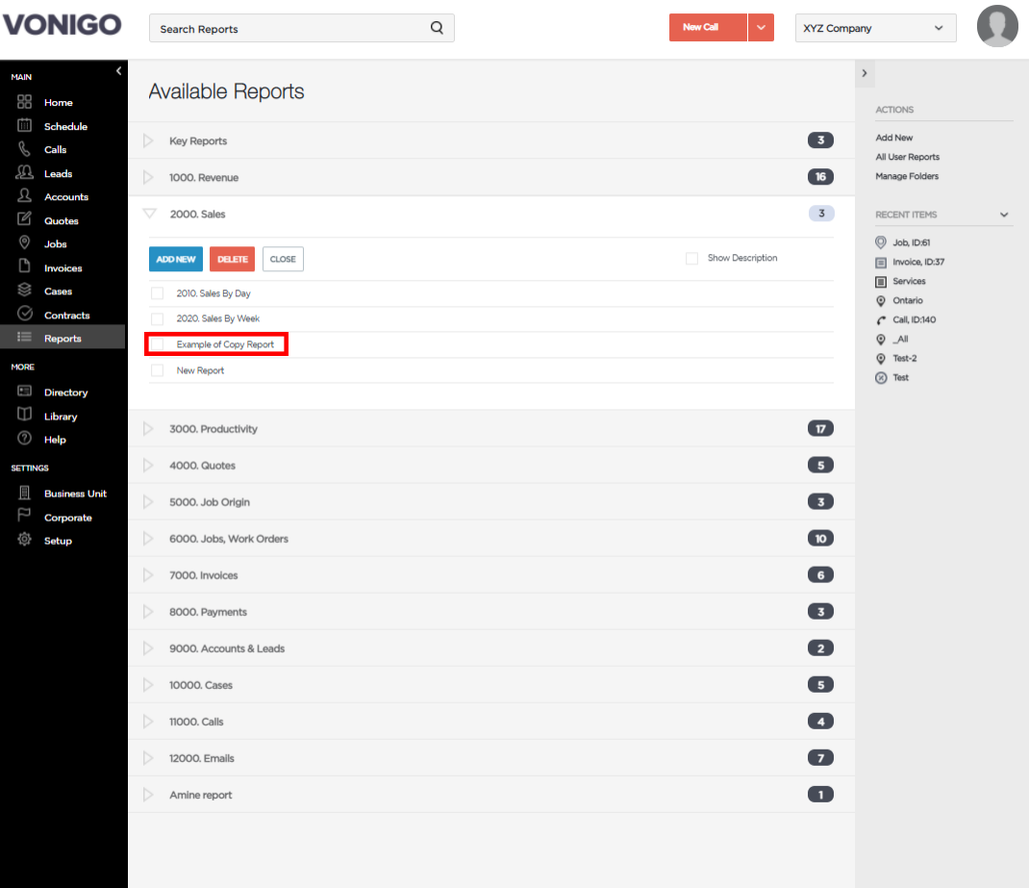This screenshot has width=1029, height=888.
Task: Open the user avatar profile picture
Action: tap(997, 26)
